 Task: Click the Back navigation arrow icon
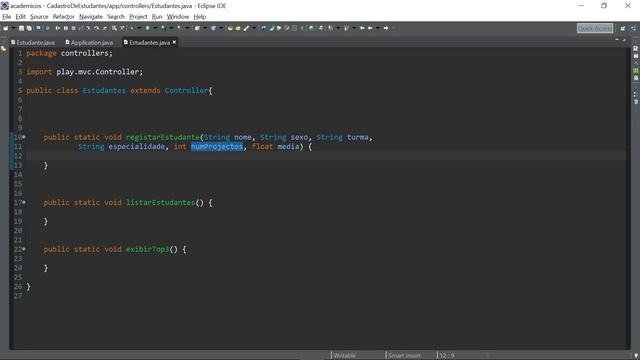click(370, 28)
